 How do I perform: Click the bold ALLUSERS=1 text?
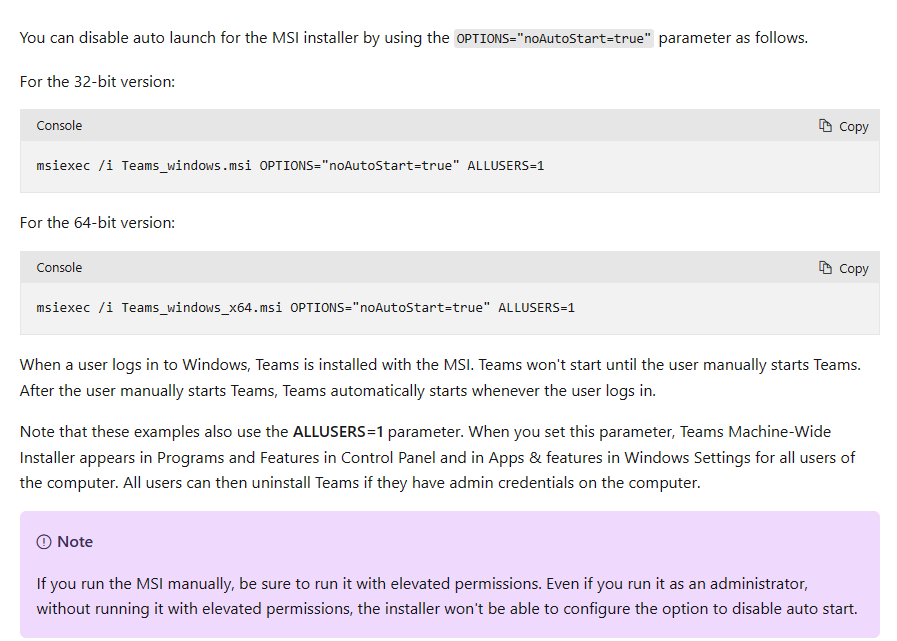coord(338,432)
